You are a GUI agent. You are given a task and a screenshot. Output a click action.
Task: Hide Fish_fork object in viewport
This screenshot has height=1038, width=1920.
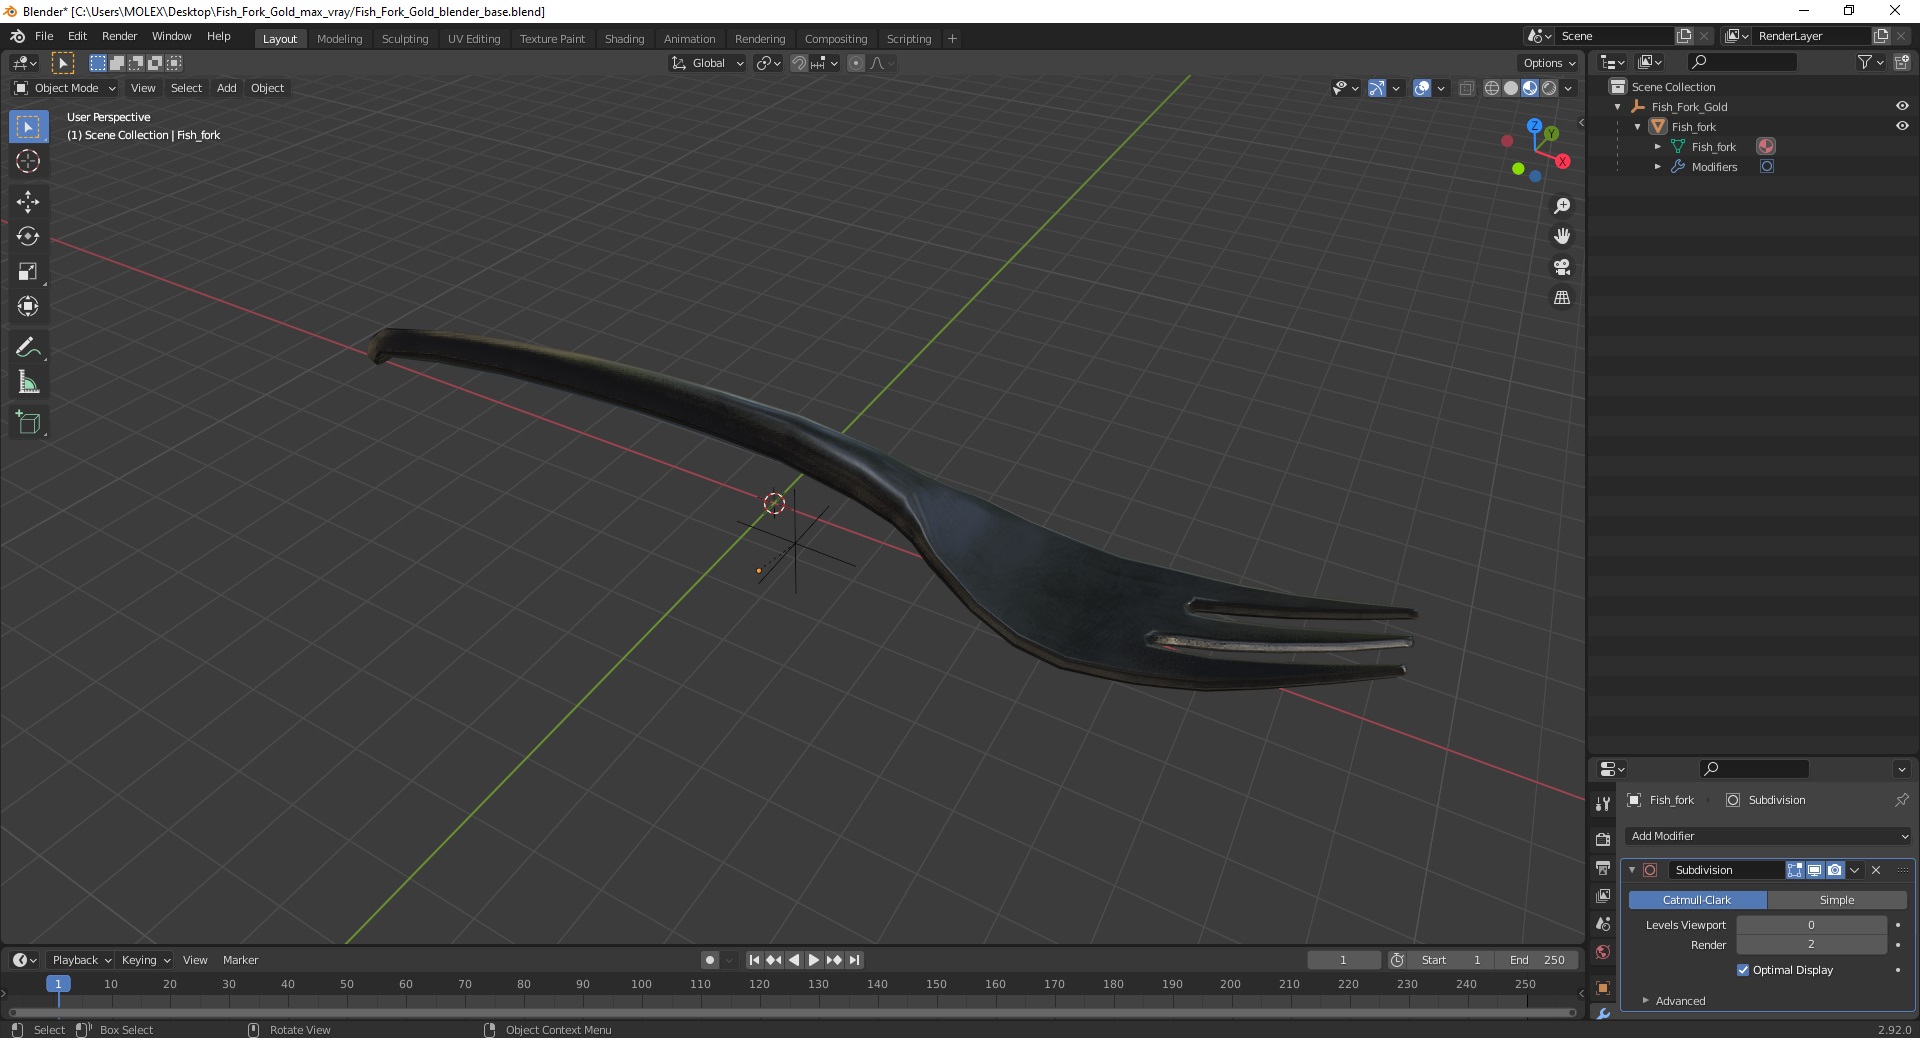(x=1902, y=126)
